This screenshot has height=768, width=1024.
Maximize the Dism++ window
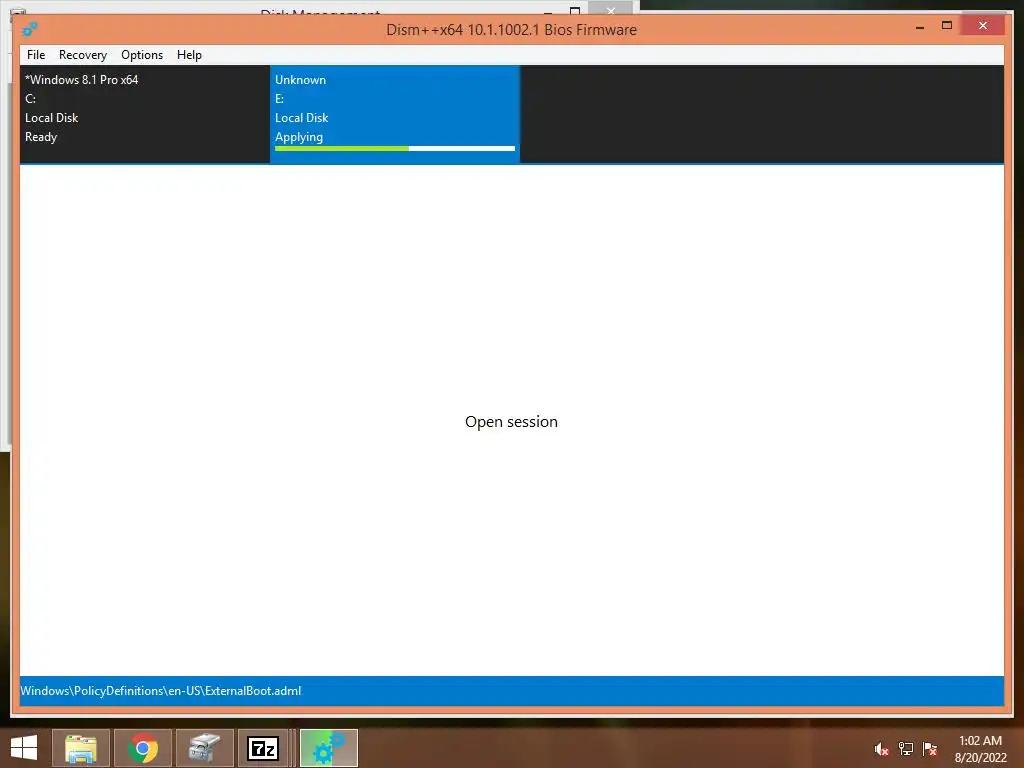tap(946, 26)
